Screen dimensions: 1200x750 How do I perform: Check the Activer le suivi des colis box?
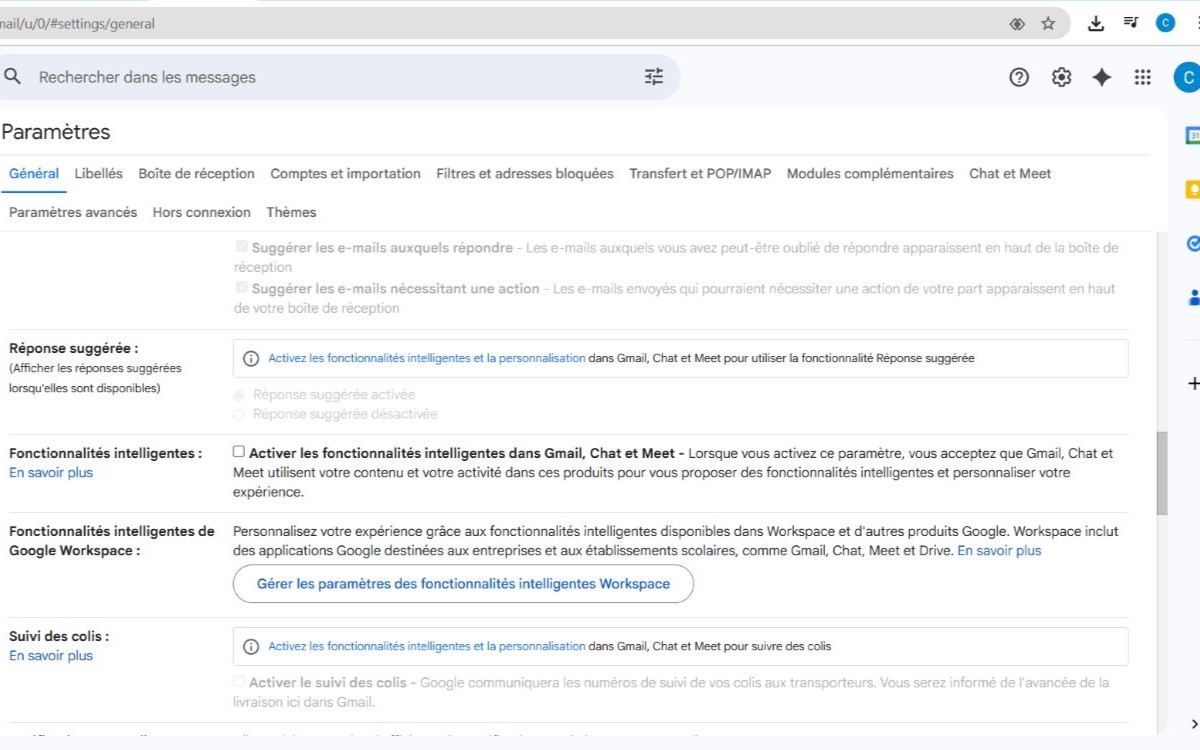[238, 681]
